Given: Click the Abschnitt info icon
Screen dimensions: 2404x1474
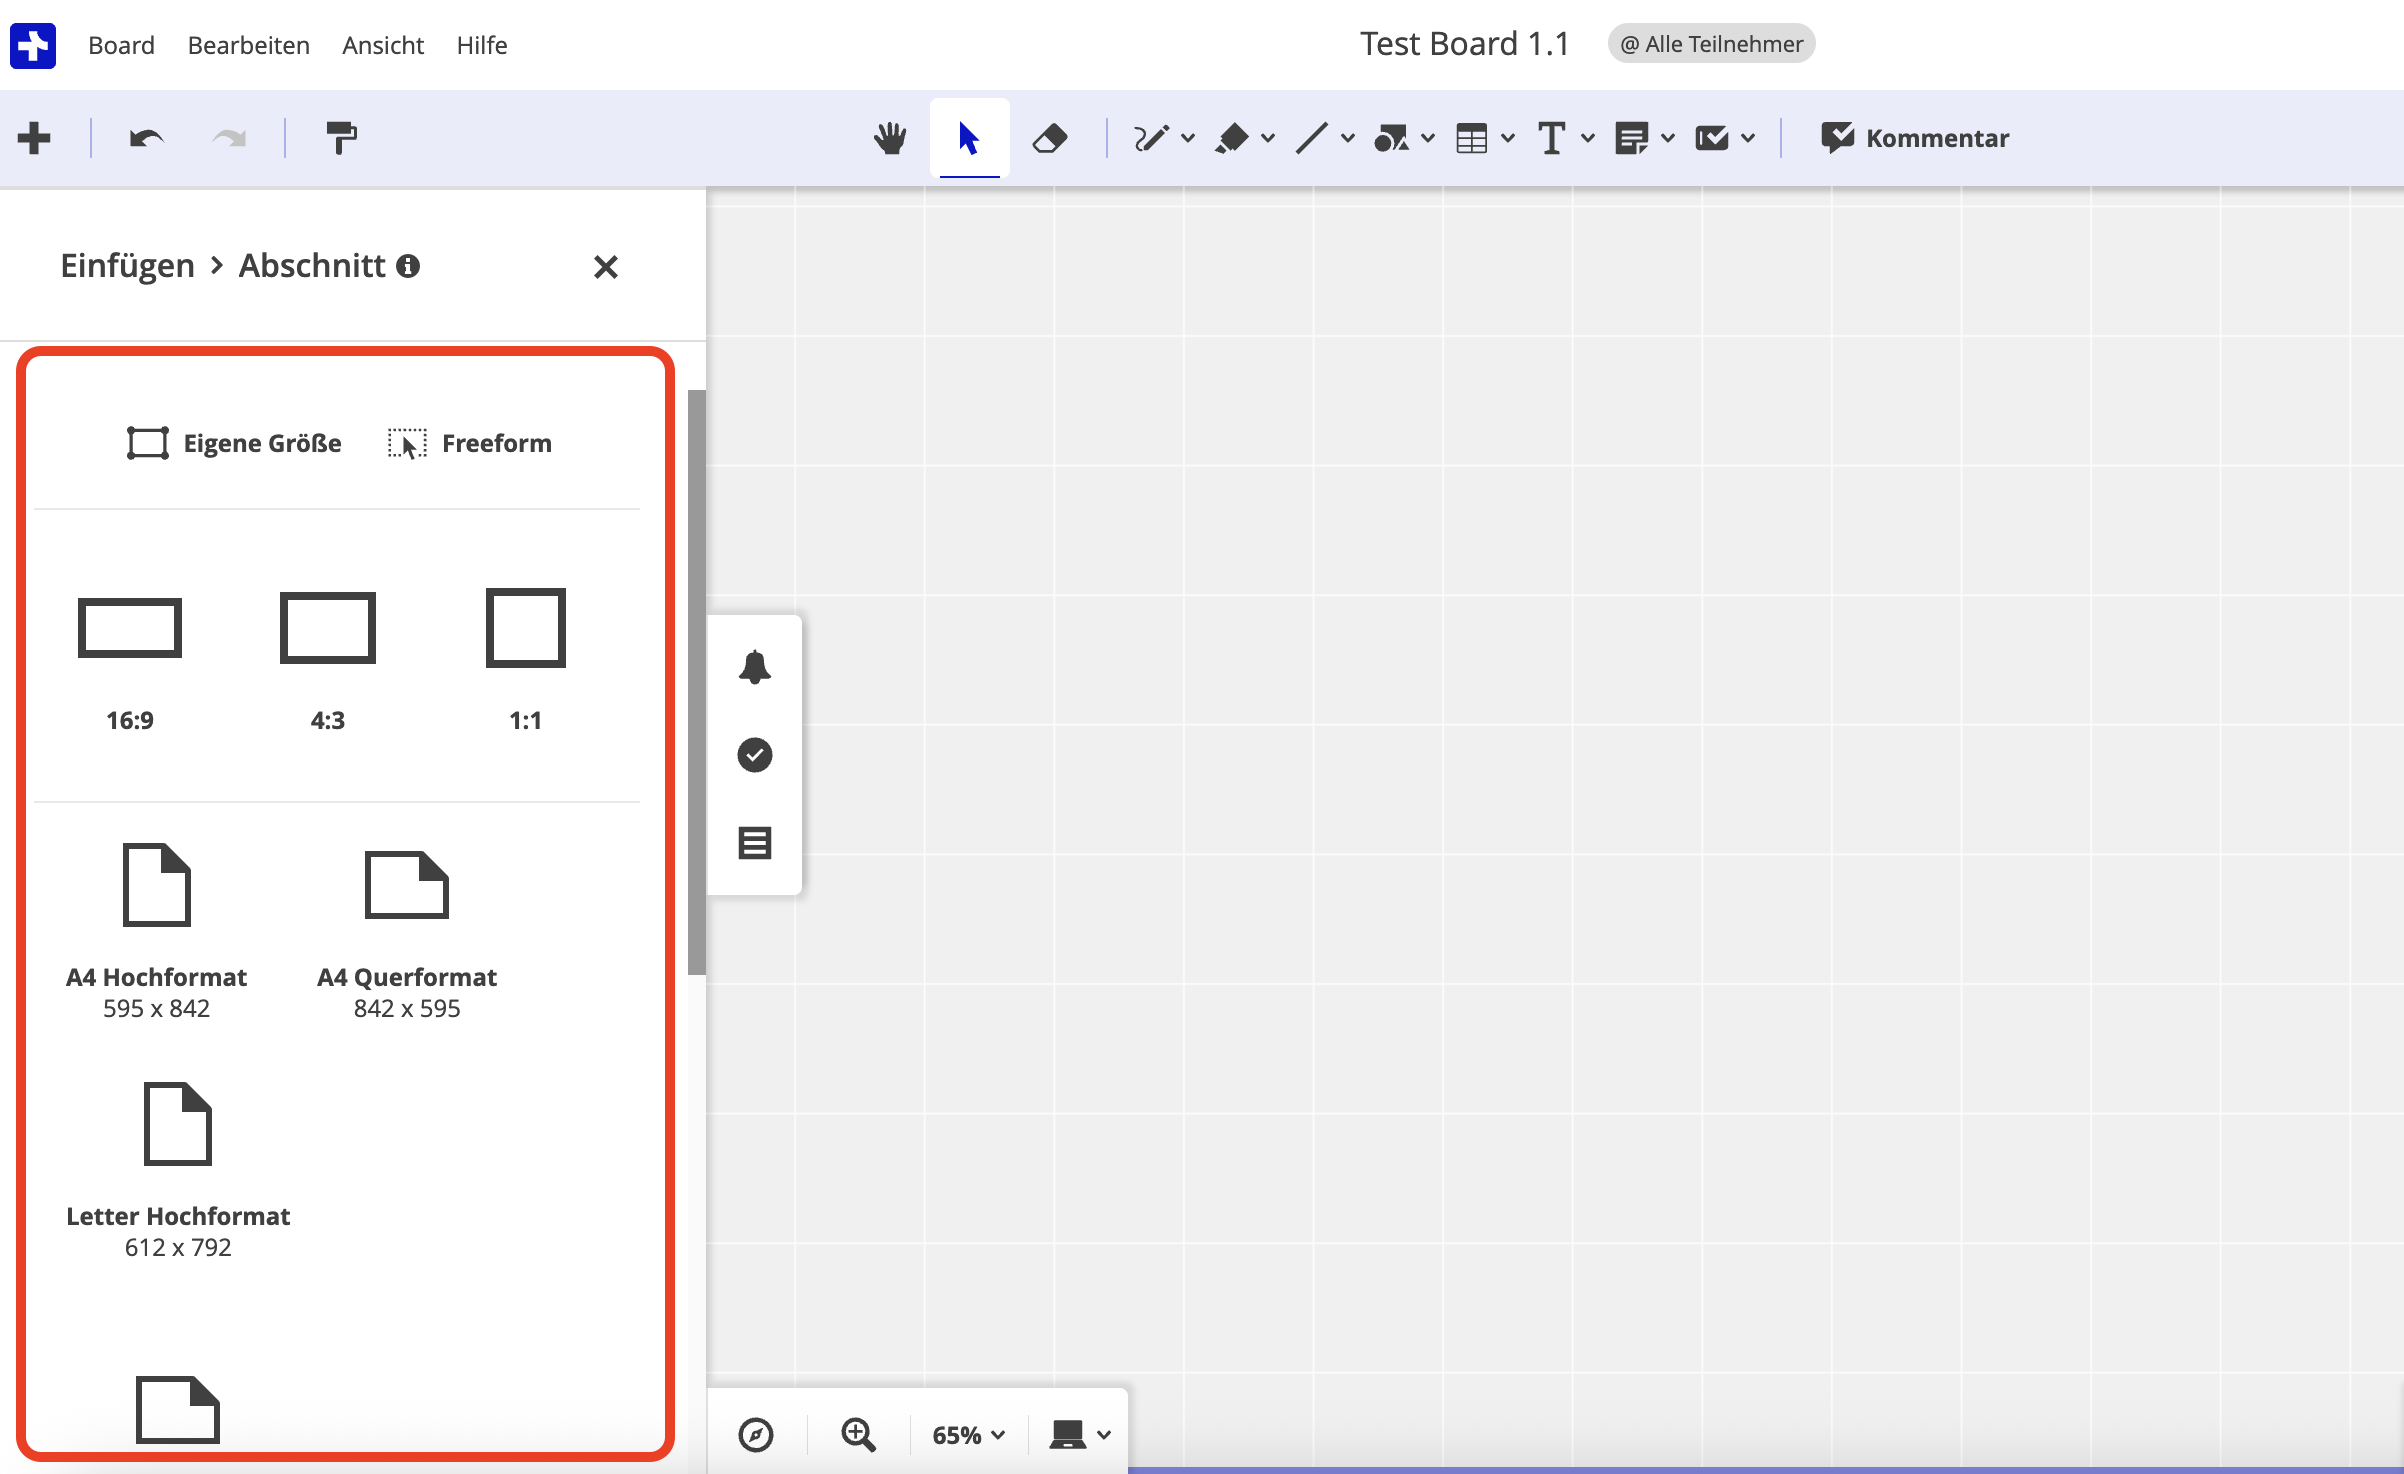Looking at the screenshot, I should pos(408,266).
